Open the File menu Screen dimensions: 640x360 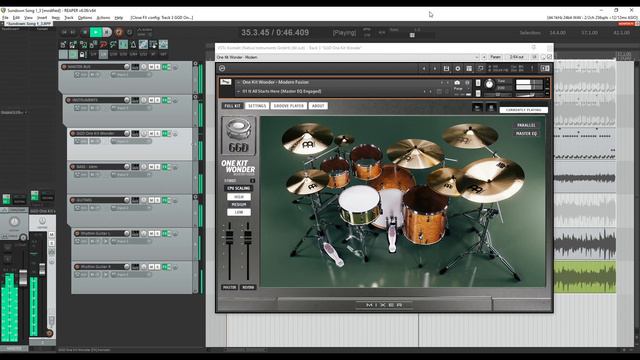(x=5, y=18)
